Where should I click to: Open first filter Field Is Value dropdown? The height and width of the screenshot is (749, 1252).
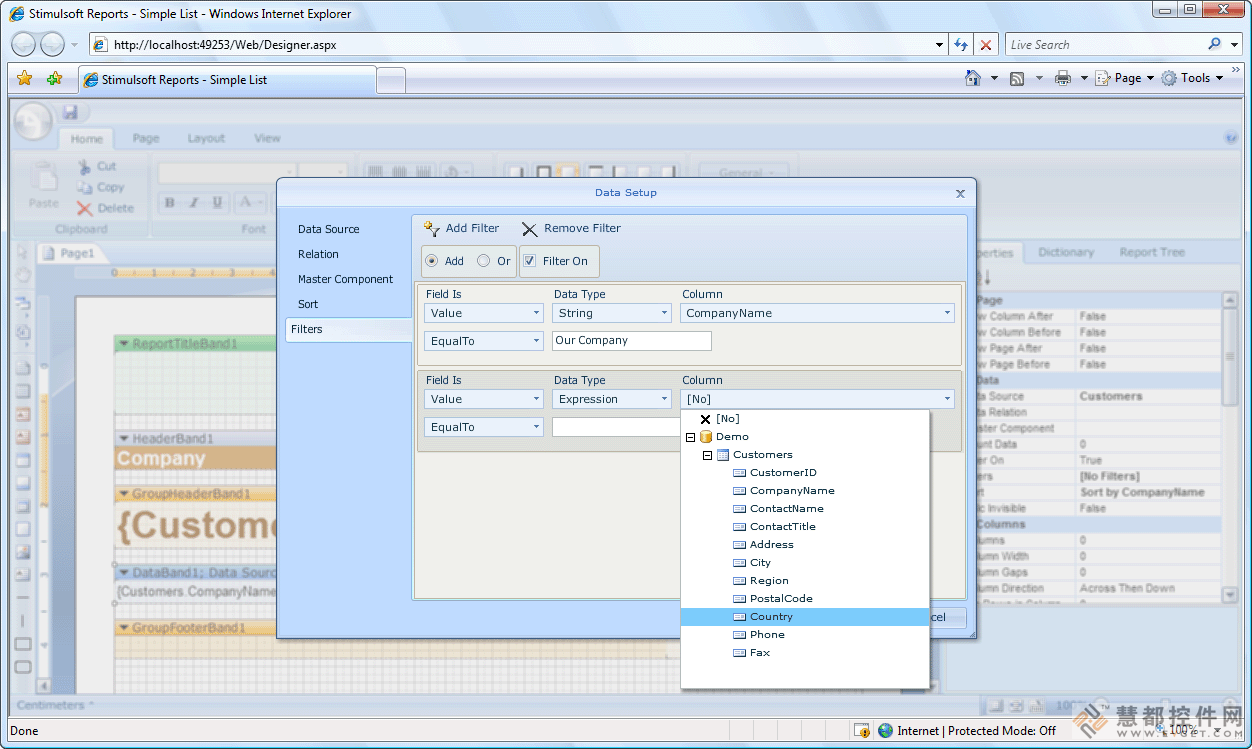(484, 313)
